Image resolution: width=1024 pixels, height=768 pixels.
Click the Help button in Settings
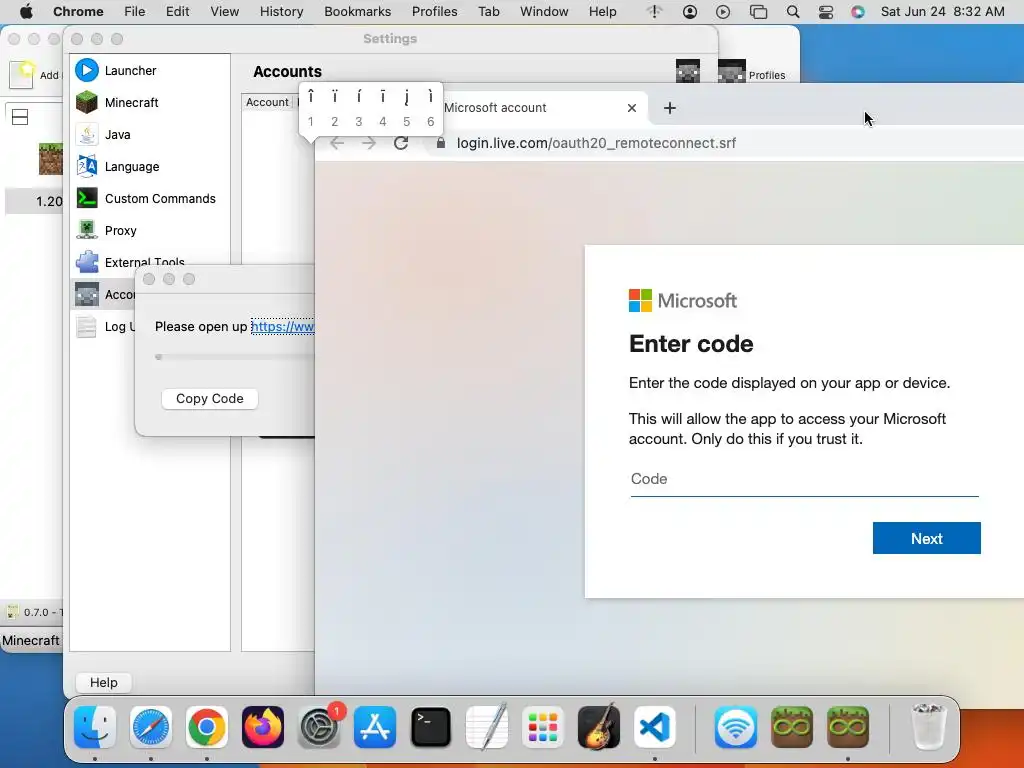103,682
